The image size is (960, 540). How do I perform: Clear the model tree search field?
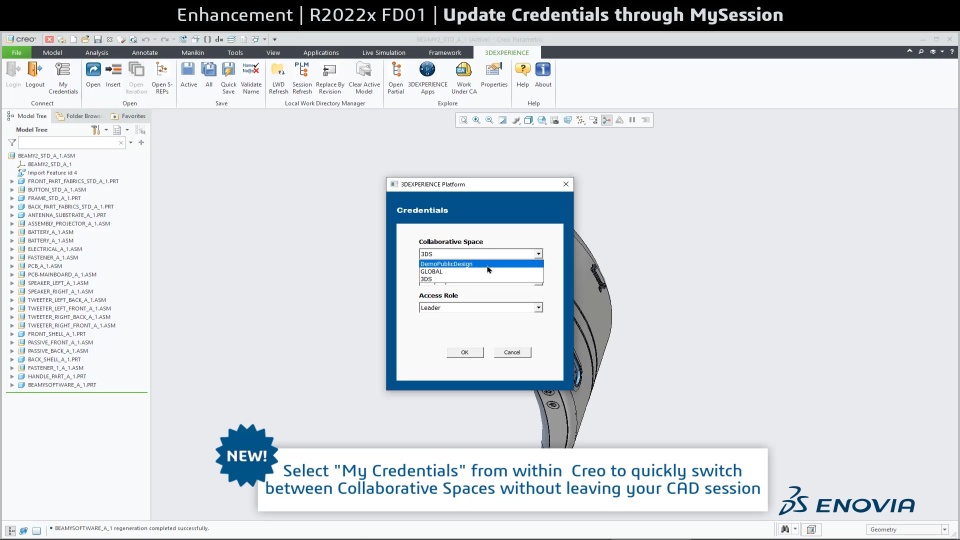click(121, 143)
